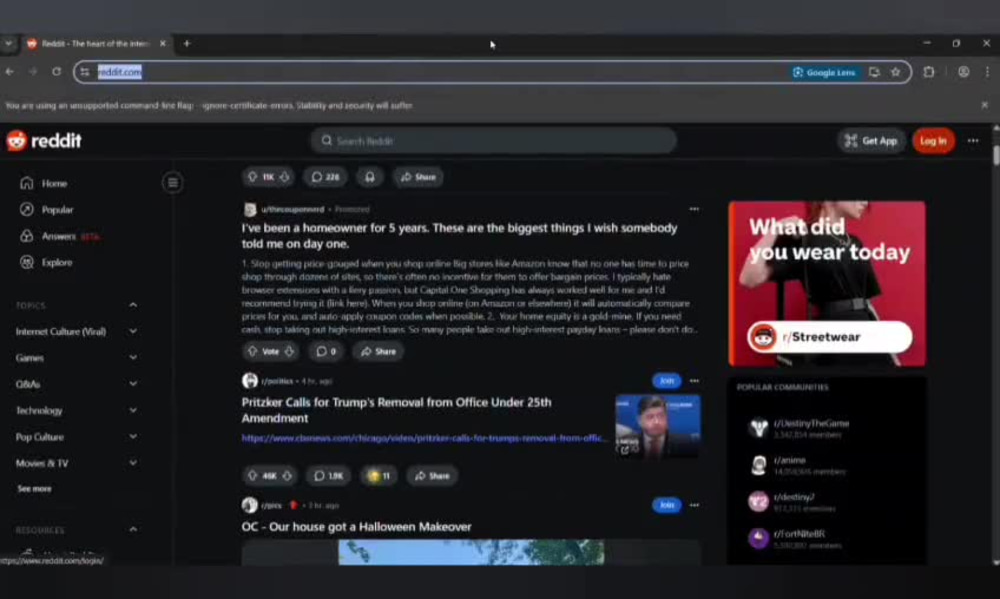Image resolution: width=1000 pixels, height=599 pixels.
Task: Expand the Movies & TV topic
Action: coord(133,462)
